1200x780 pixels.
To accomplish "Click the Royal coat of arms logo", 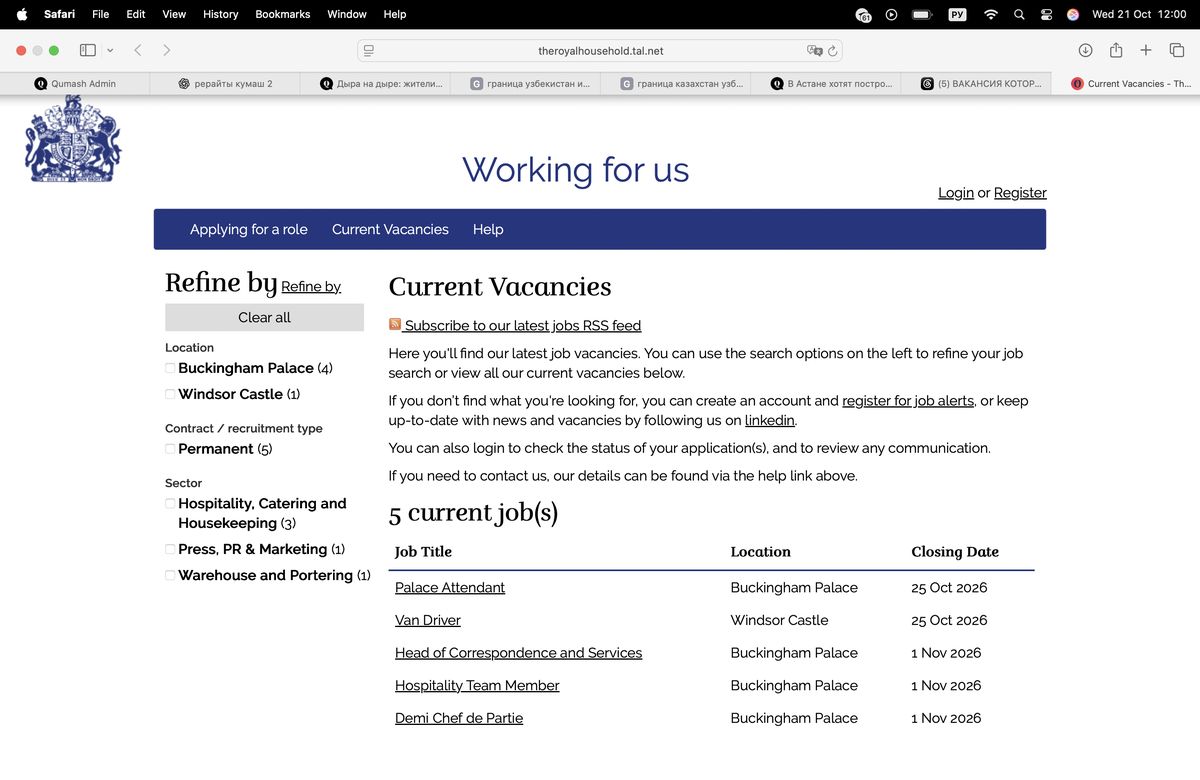I will (73, 139).
